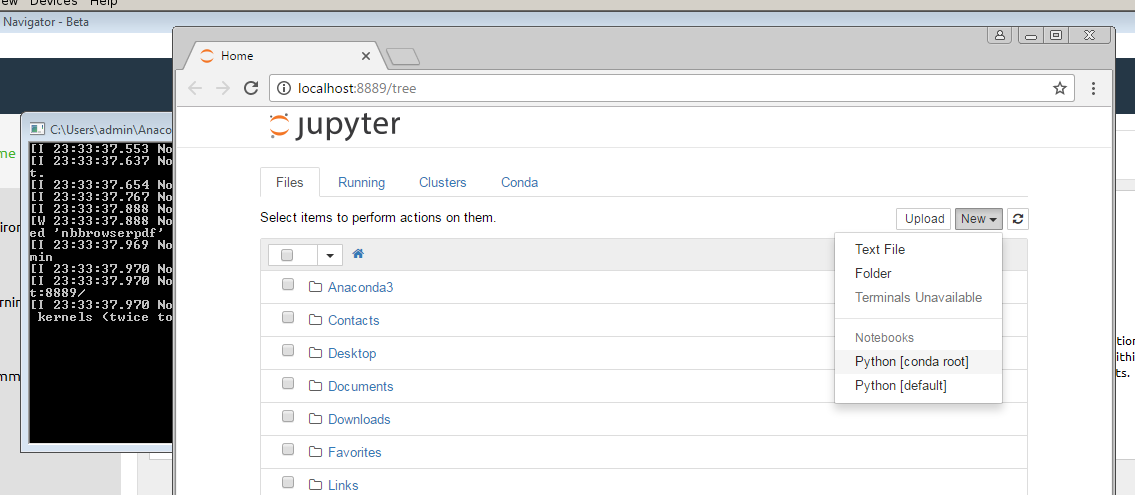Open the Help menu in VM menu bar

(103, 3)
